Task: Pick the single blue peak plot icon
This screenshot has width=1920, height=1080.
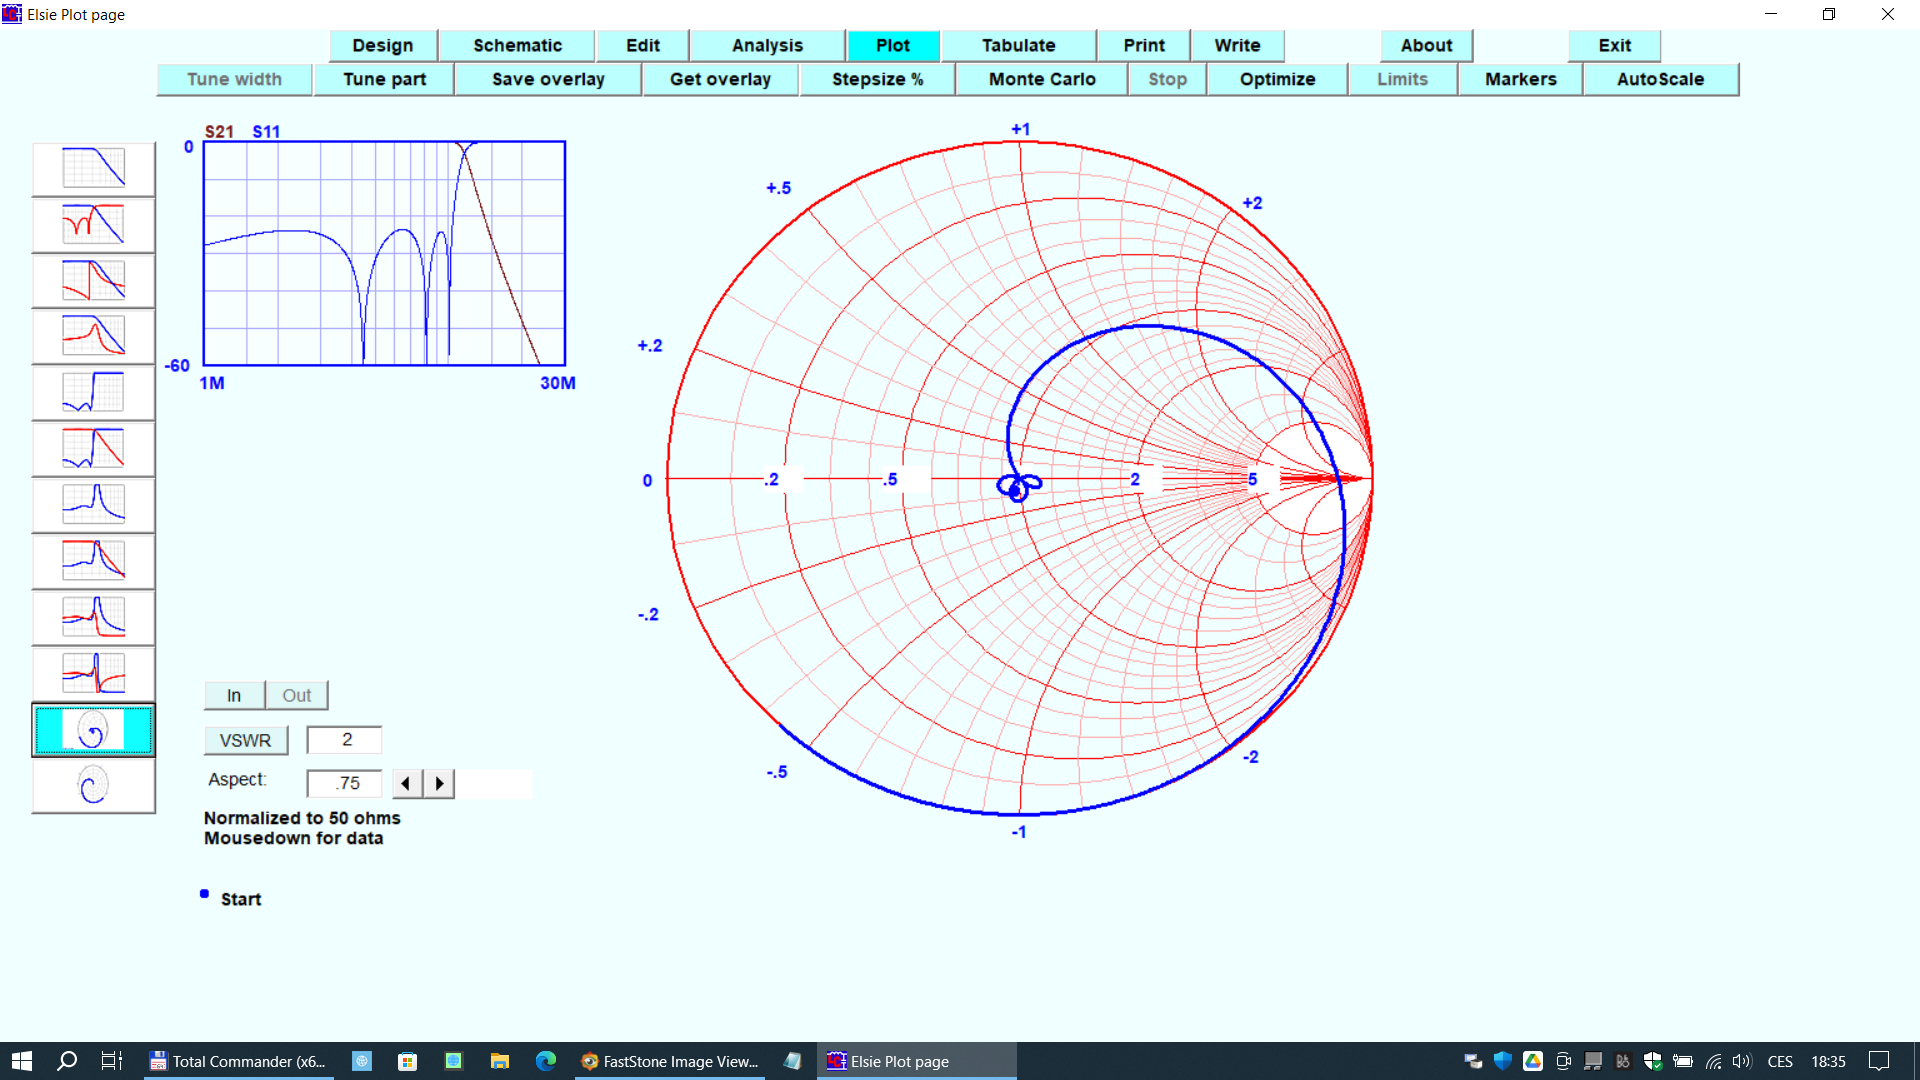Action: [x=93, y=504]
